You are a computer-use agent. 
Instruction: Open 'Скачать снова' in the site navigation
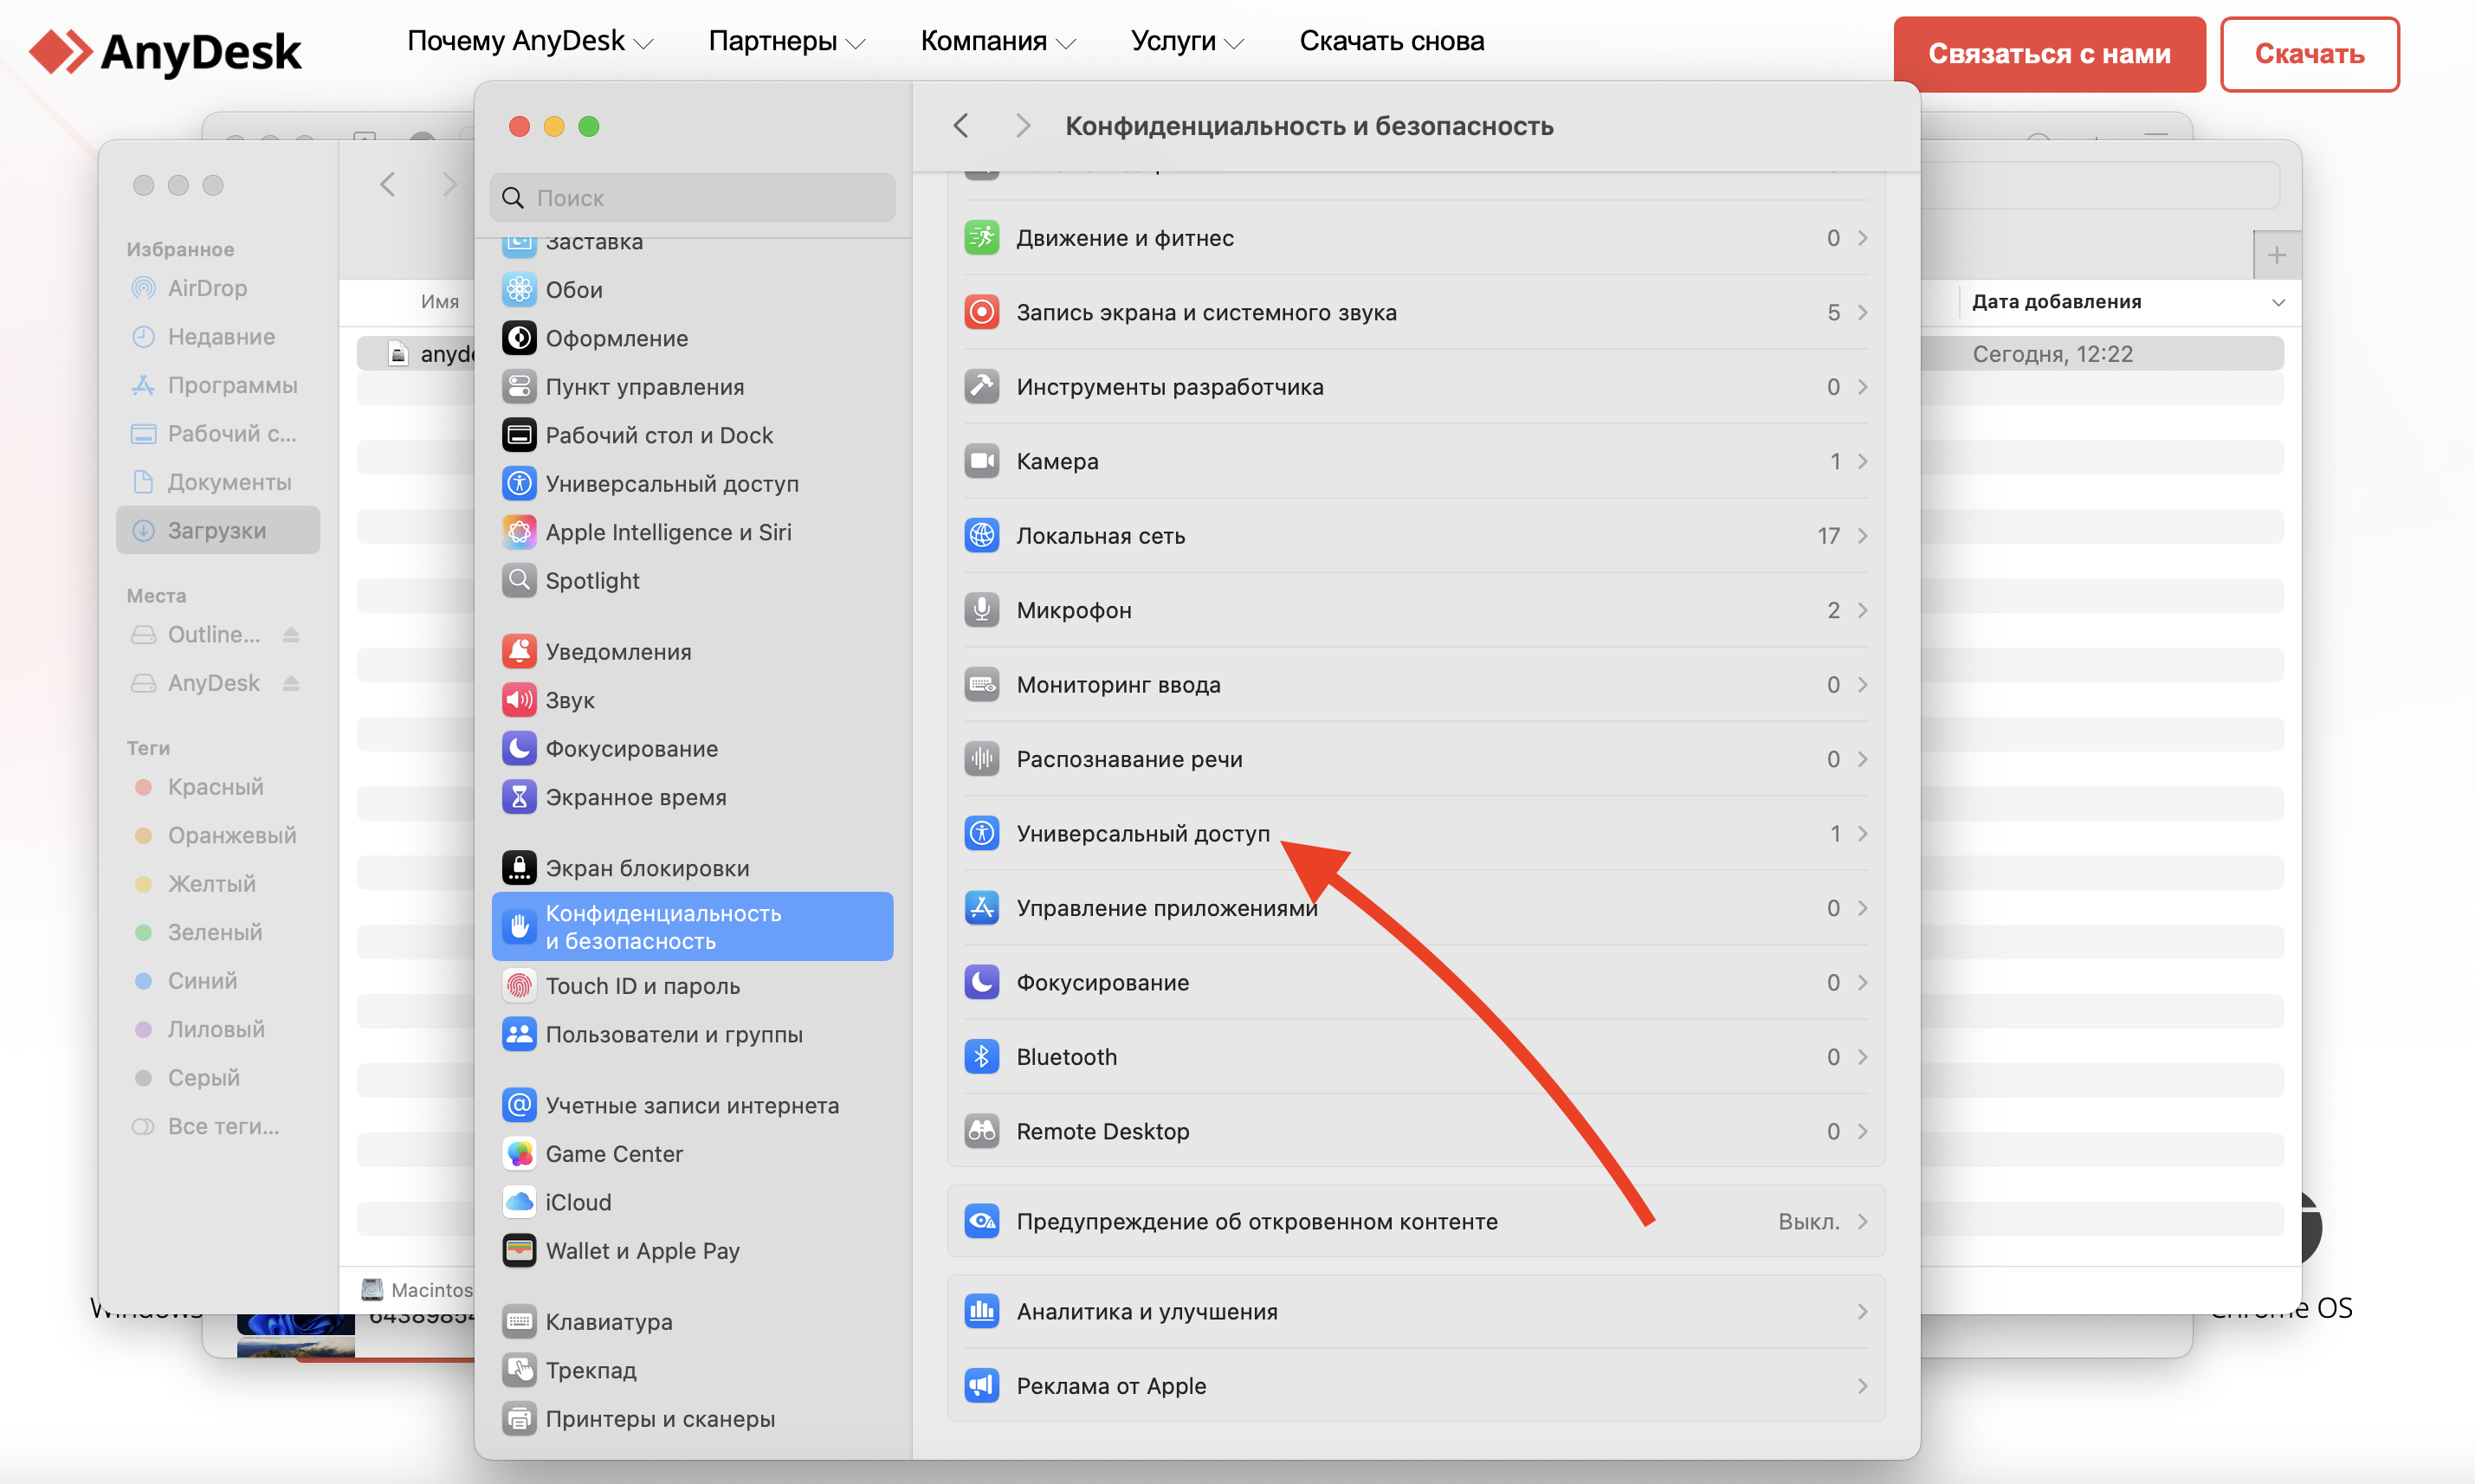point(1391,41)
